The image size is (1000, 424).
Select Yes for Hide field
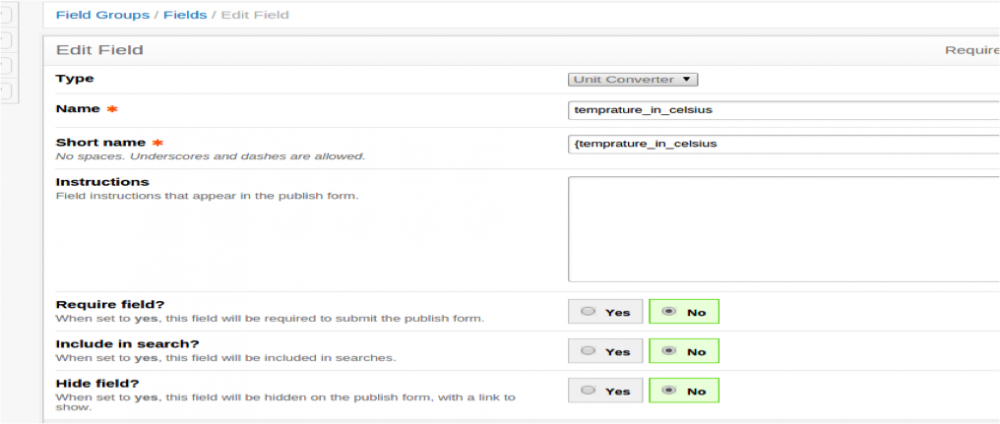(607, 390)
